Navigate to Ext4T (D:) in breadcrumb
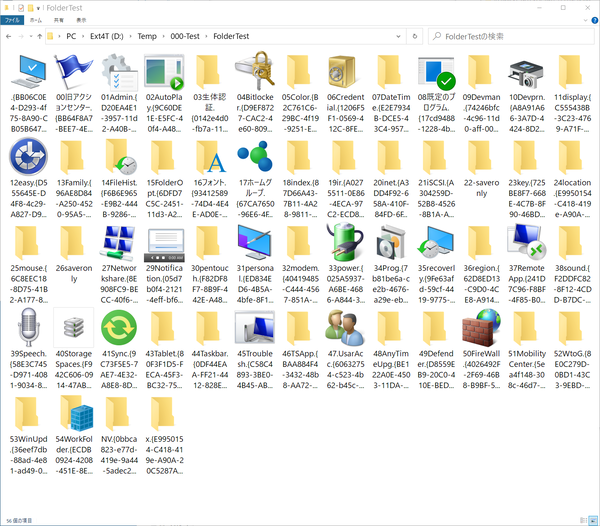The width and height of the screenshot is (600, 526). coord(107,36)
